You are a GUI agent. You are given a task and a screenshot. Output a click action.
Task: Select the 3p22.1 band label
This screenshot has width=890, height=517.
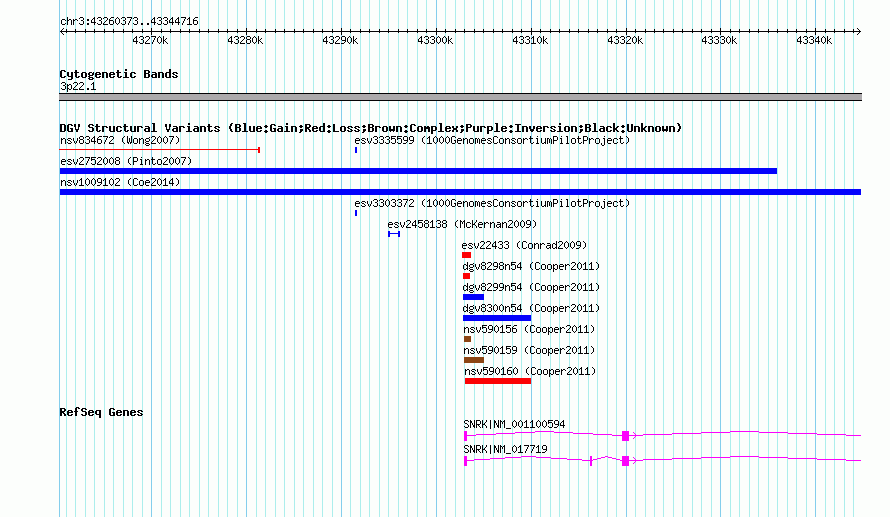[78, 86]
